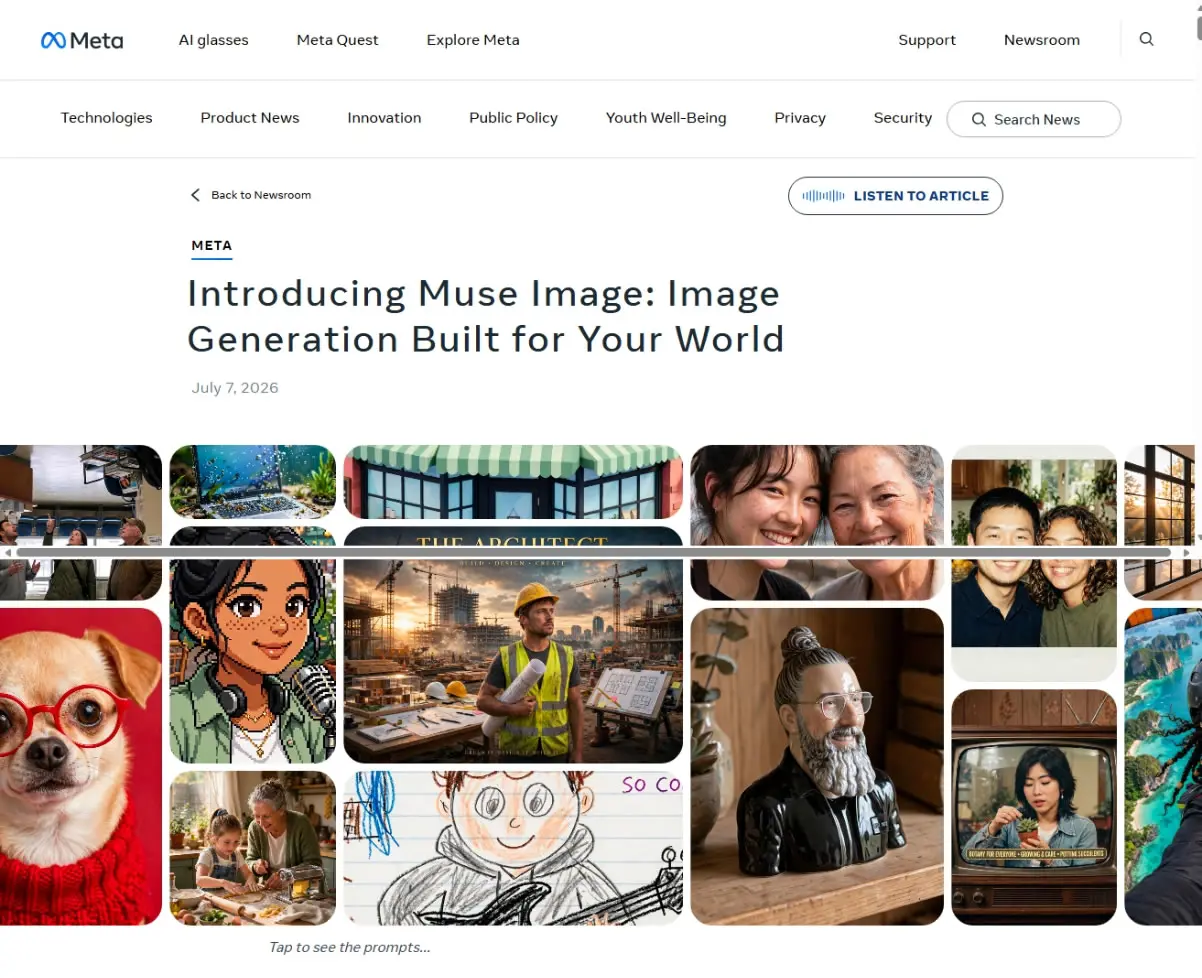Image resolution: width=1202 pixels, height=978 pixels.
Task: Open the green striped awning storefront image
Action: pyautogui.click(x=513, y=482)
